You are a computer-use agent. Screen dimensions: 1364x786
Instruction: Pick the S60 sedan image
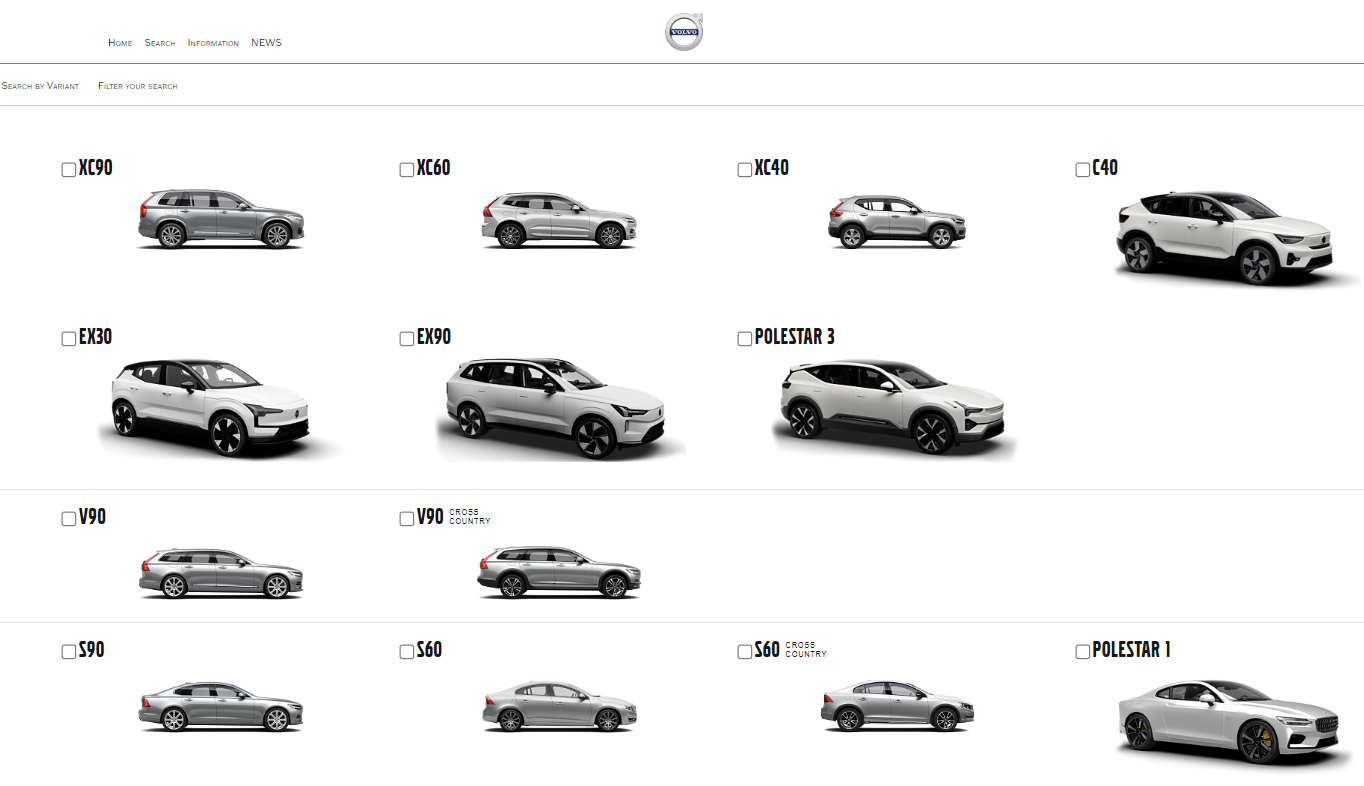pyautogui.click(x=559, y=707)
